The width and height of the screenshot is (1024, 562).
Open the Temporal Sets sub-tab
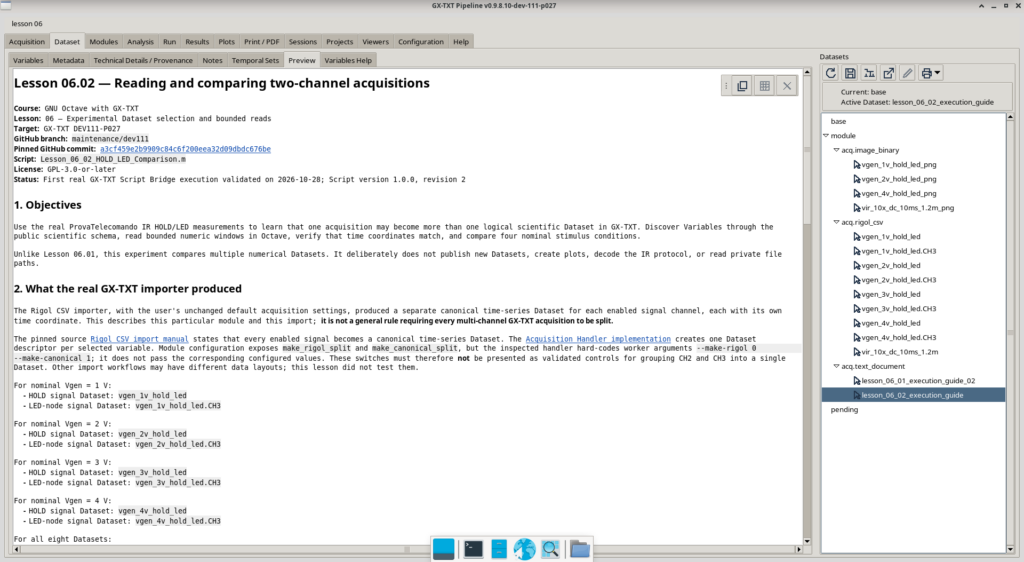pyautogui.click(x=255, y=61)
